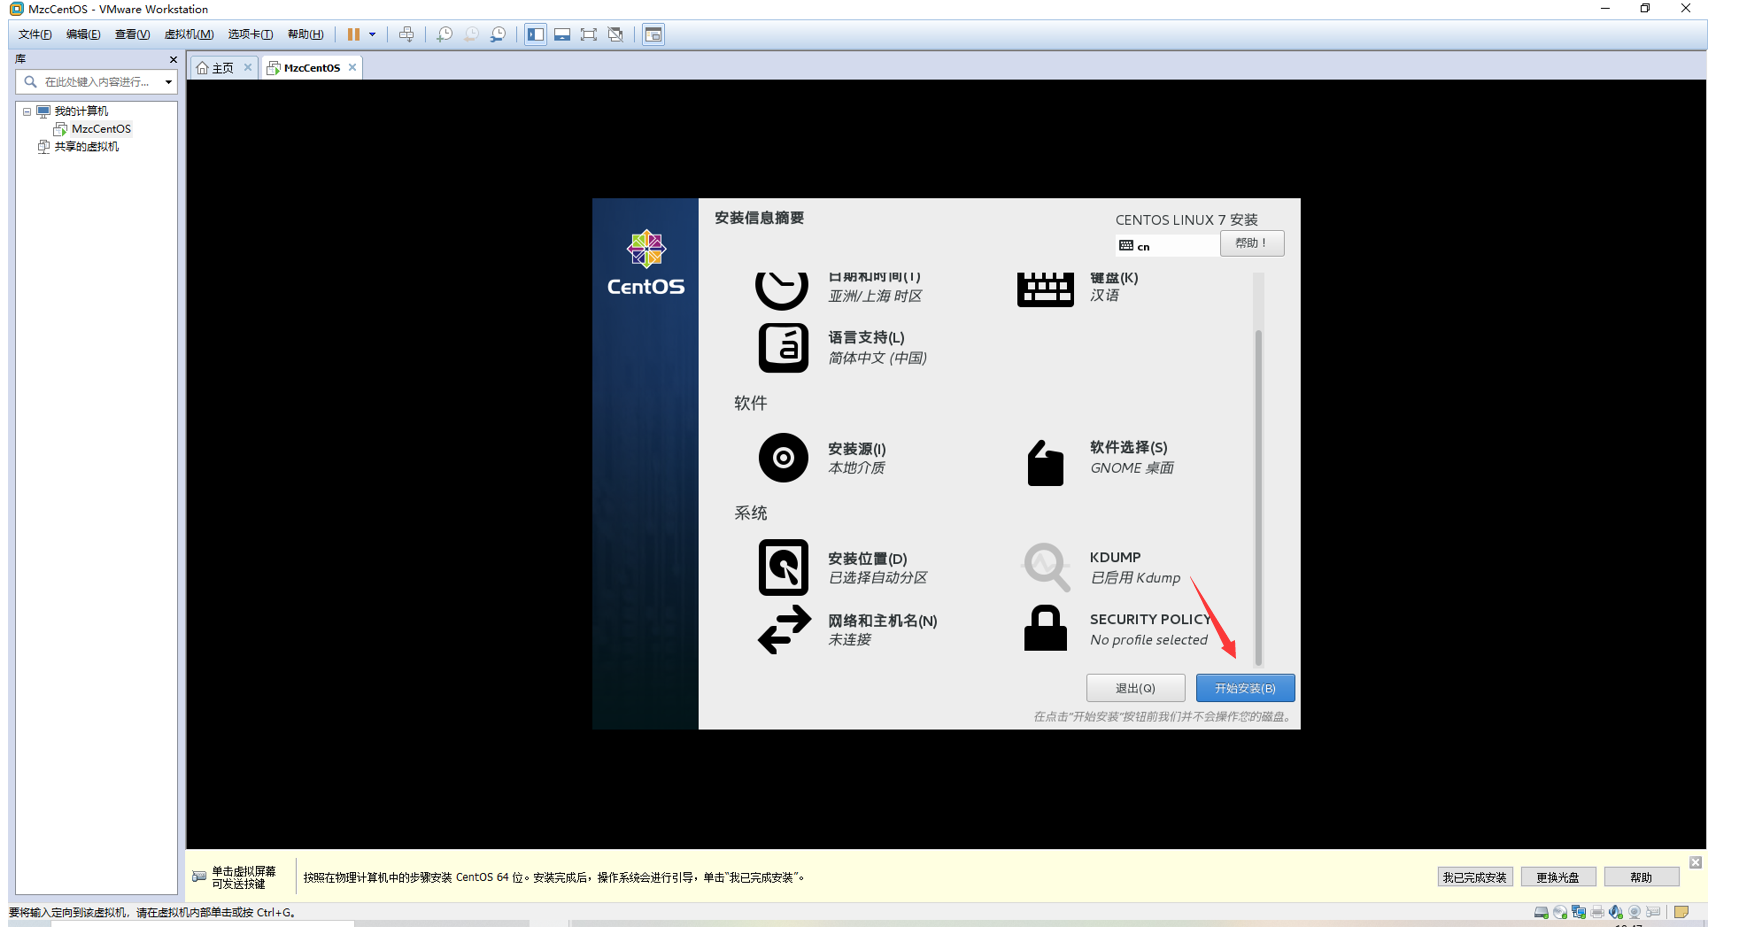Select 我的计算机 in library tree

point(80,111)
